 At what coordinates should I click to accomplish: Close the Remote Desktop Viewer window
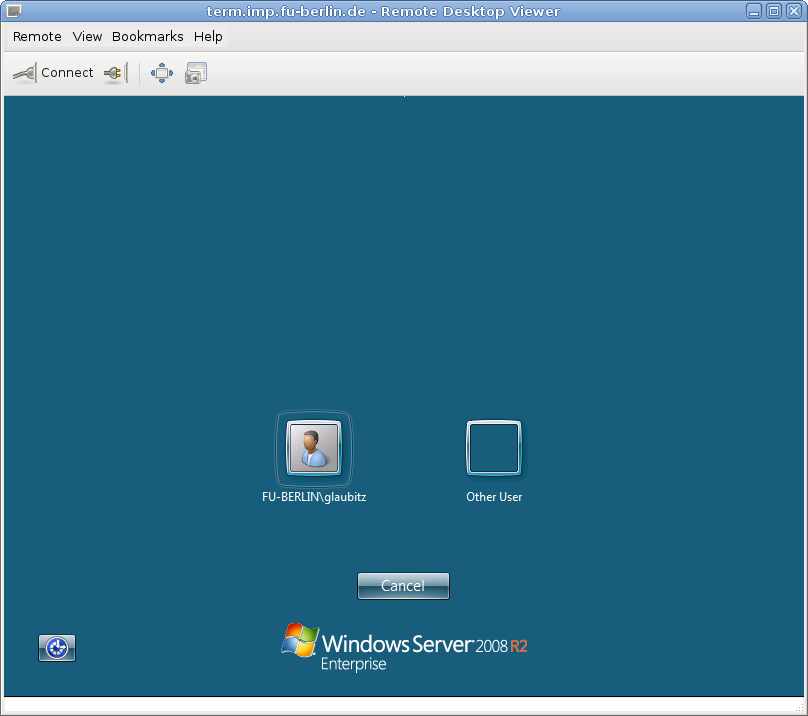click(793, 11)
